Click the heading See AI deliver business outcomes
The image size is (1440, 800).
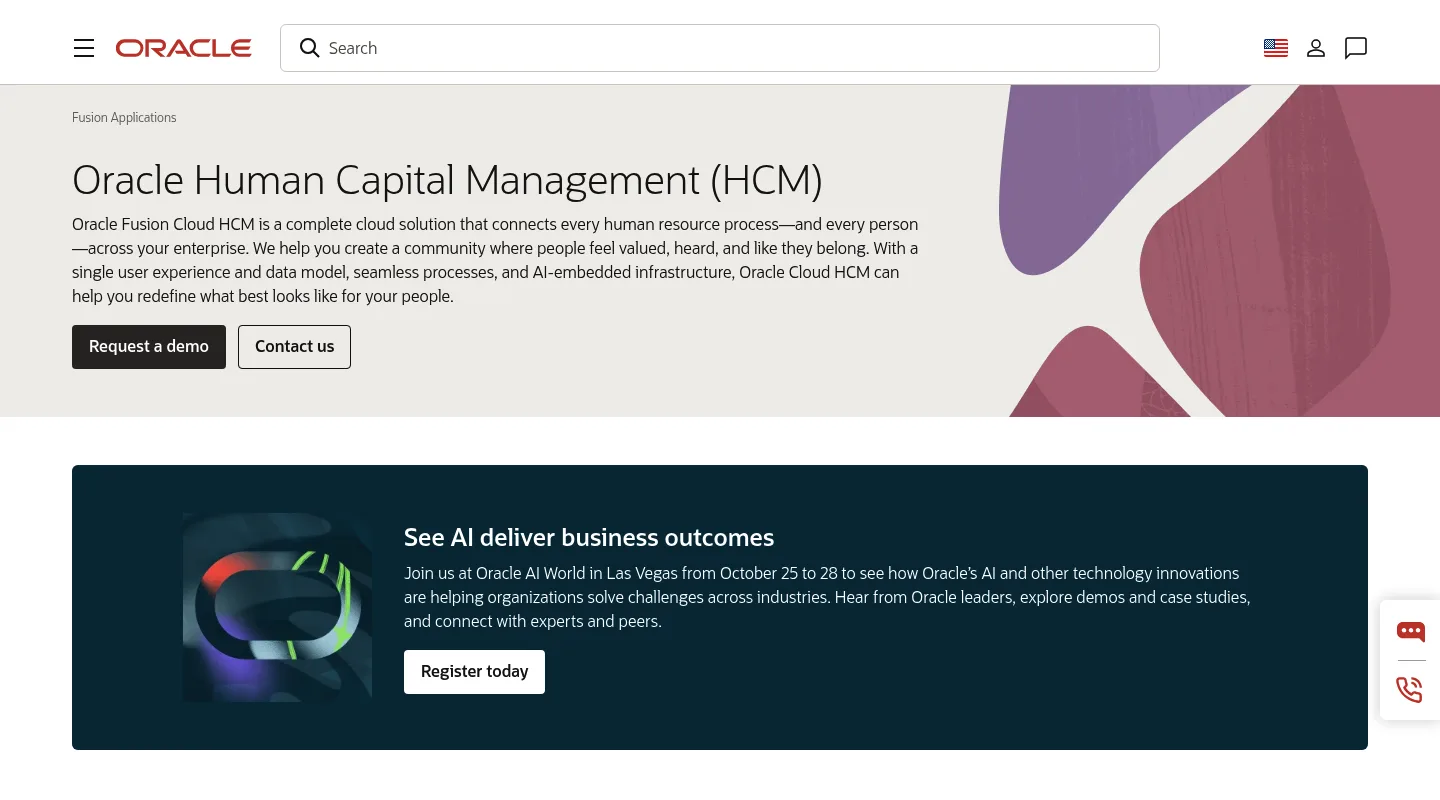(x=589, y=537)
